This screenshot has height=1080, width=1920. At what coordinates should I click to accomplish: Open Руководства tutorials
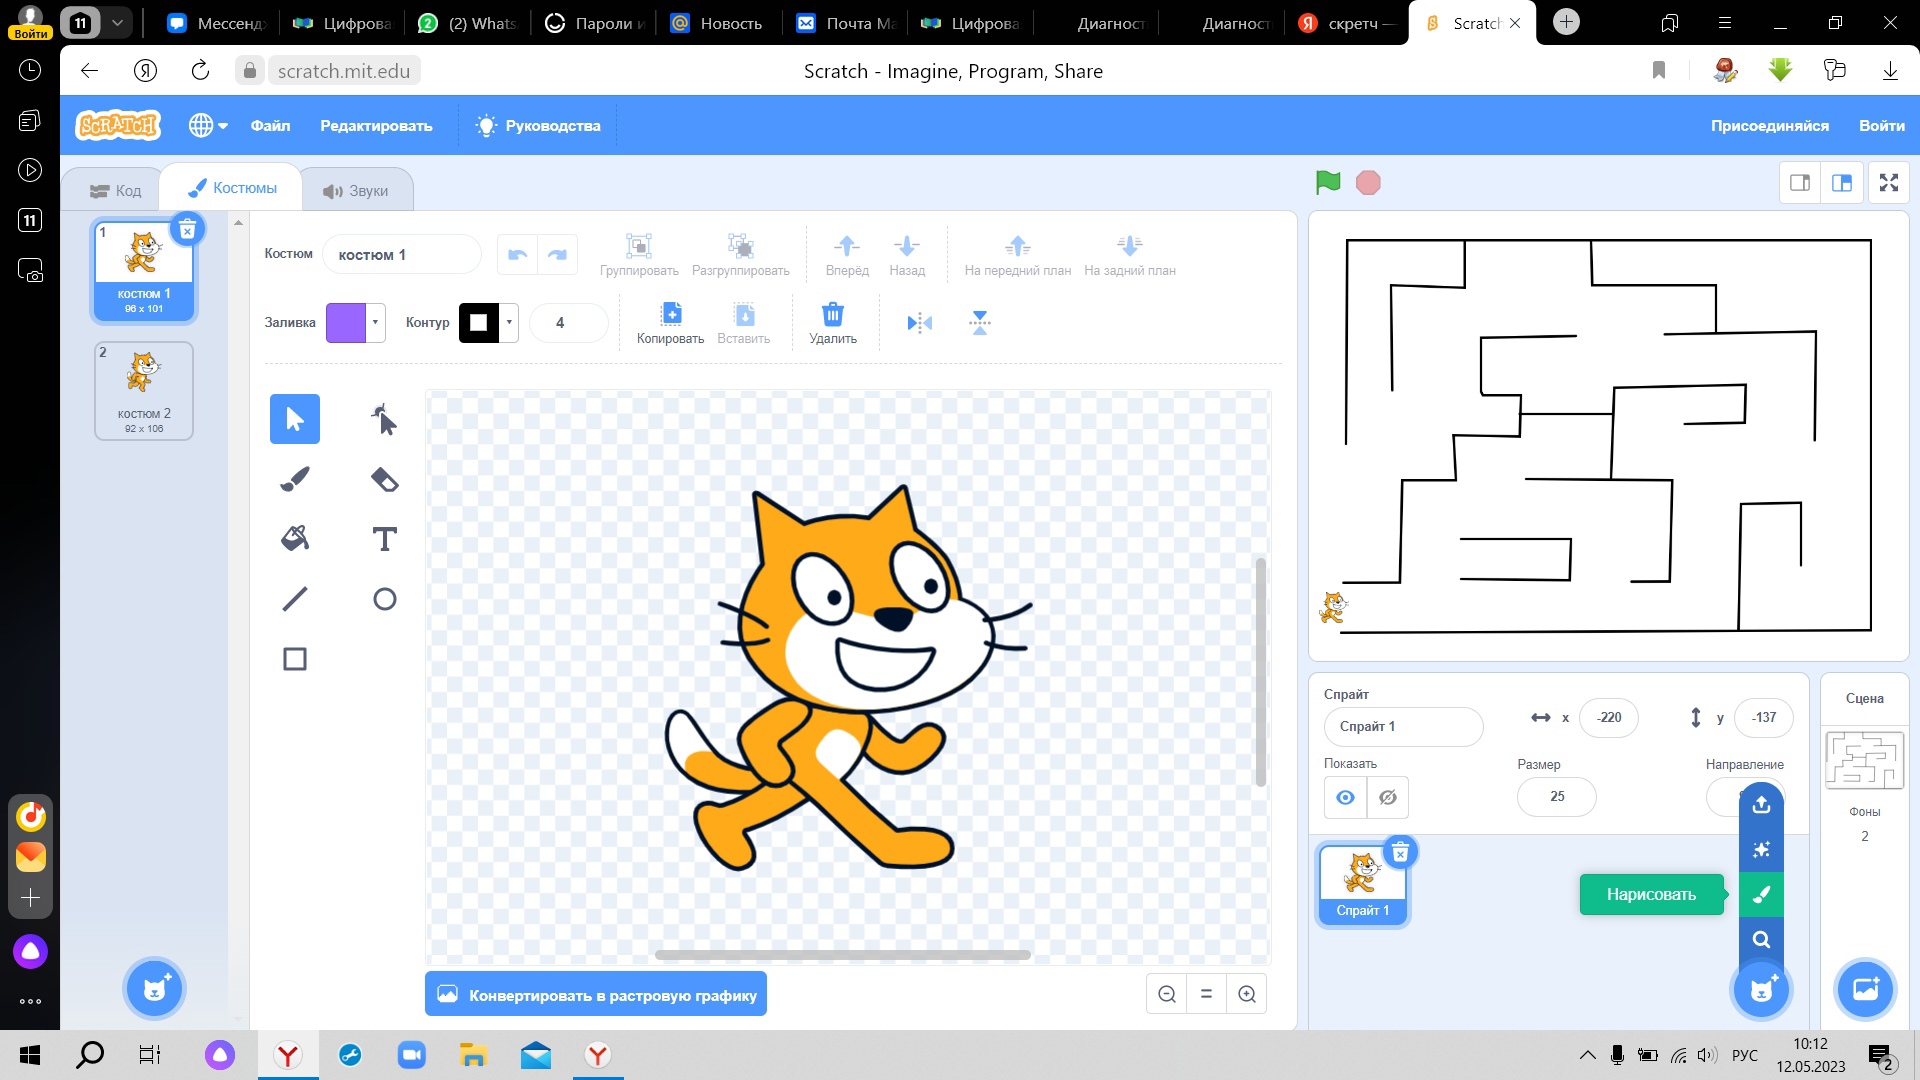538,126
